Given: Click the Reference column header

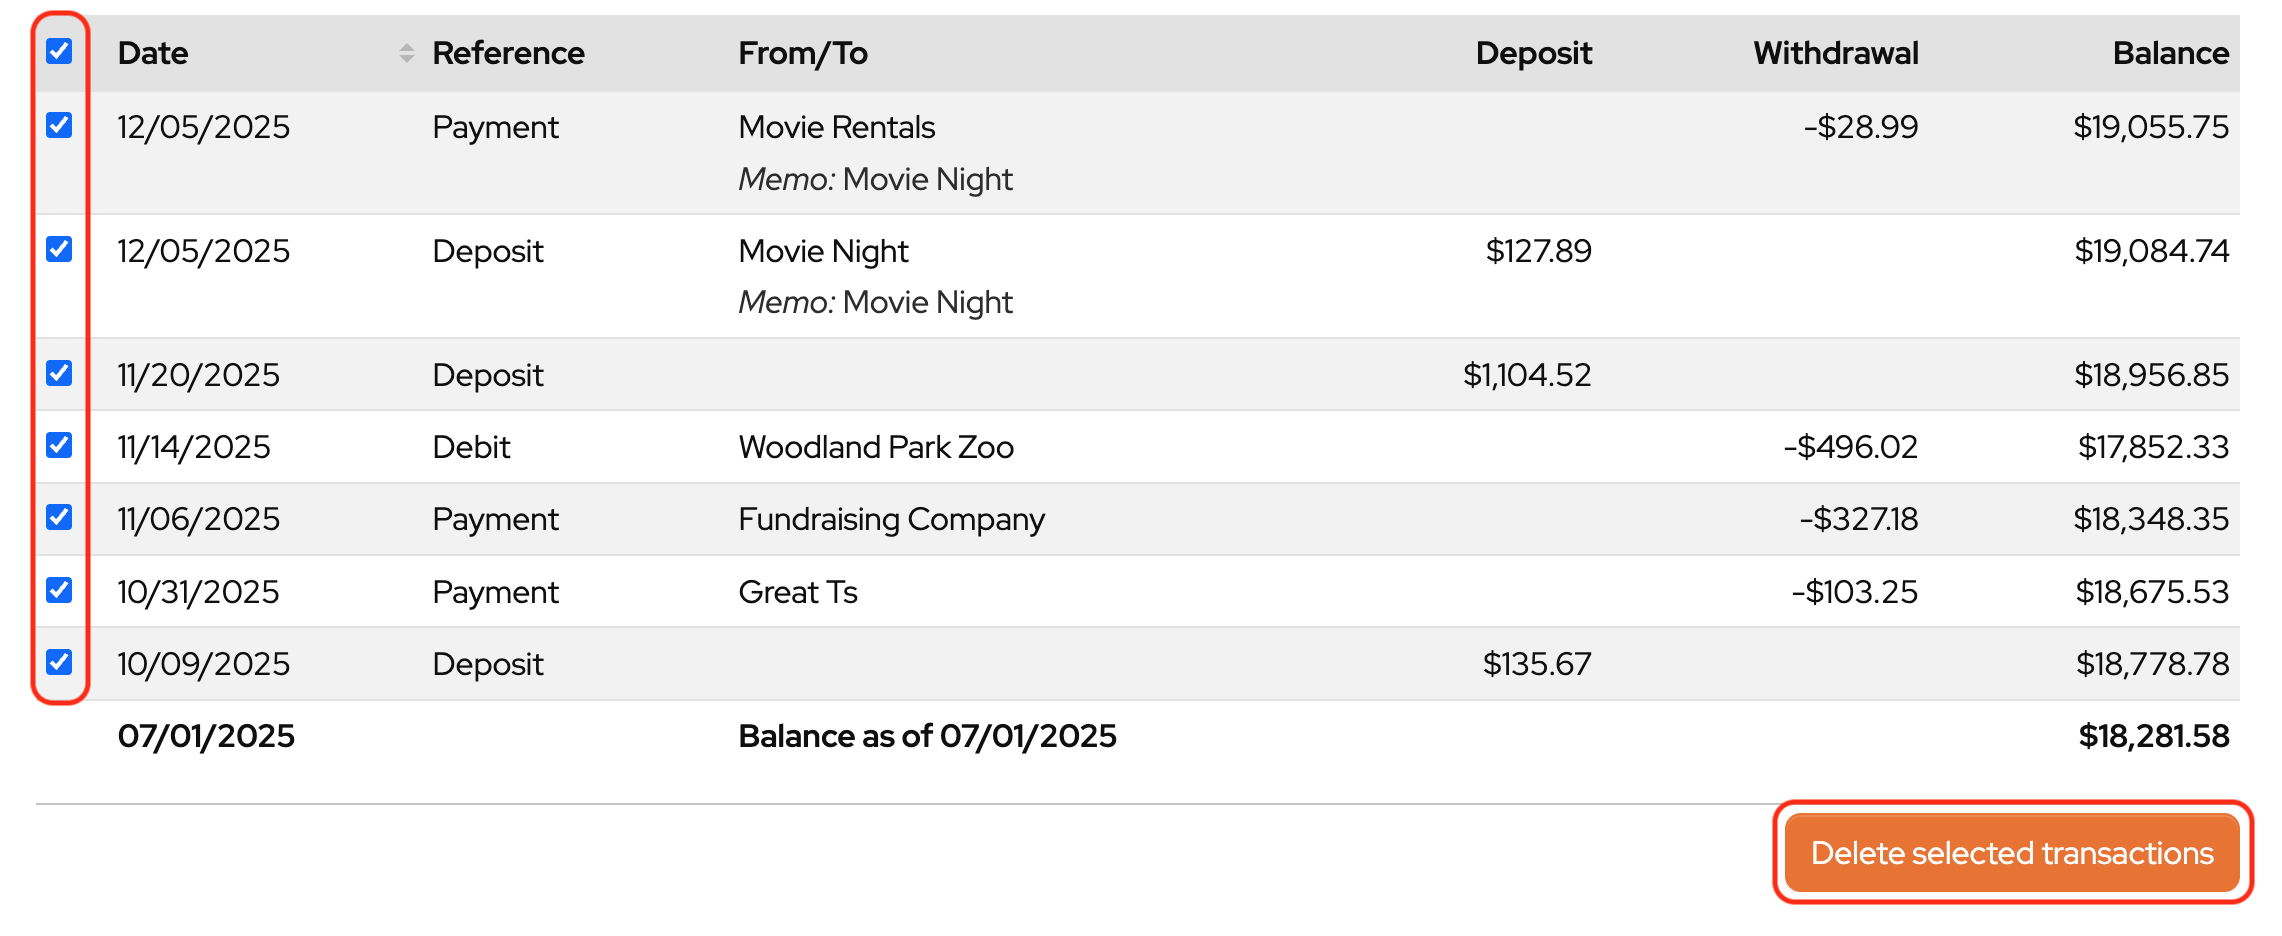Looking at the screenshot, I should click(x=508, y=53).
